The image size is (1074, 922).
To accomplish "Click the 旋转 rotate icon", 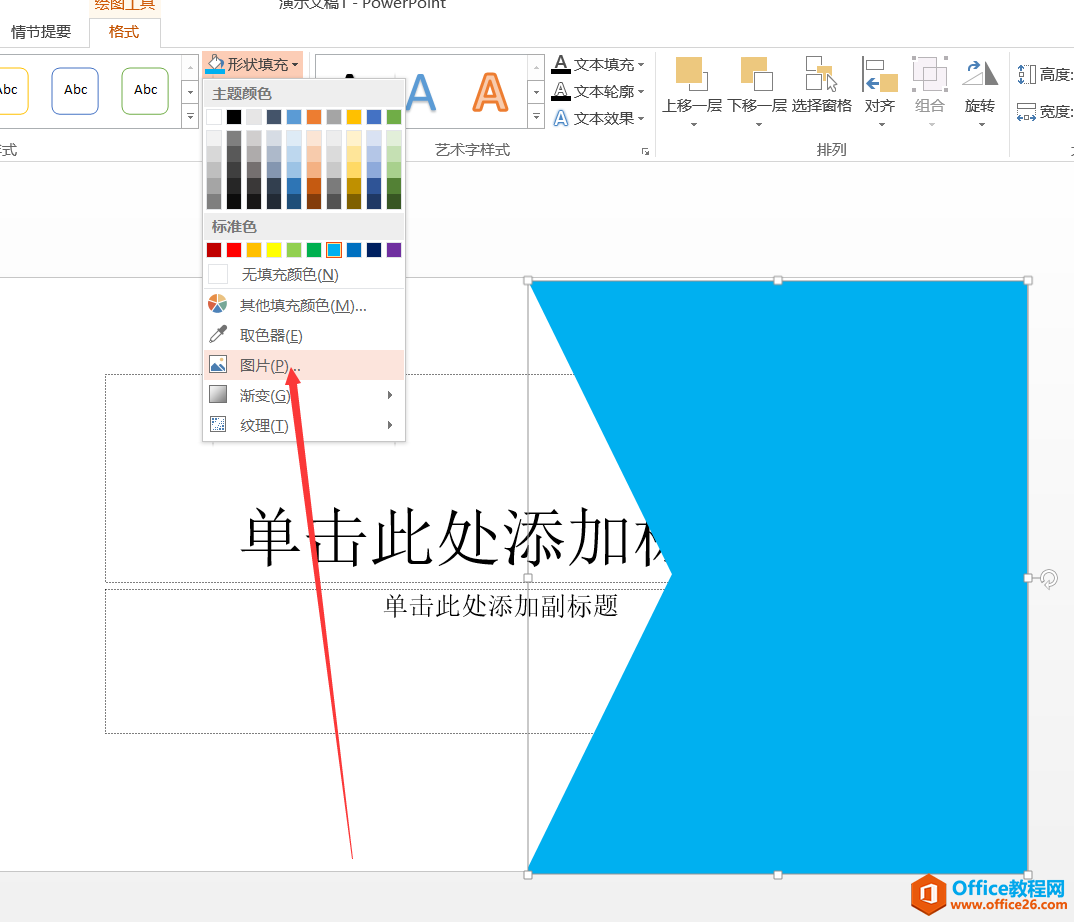I will point(980,75).
